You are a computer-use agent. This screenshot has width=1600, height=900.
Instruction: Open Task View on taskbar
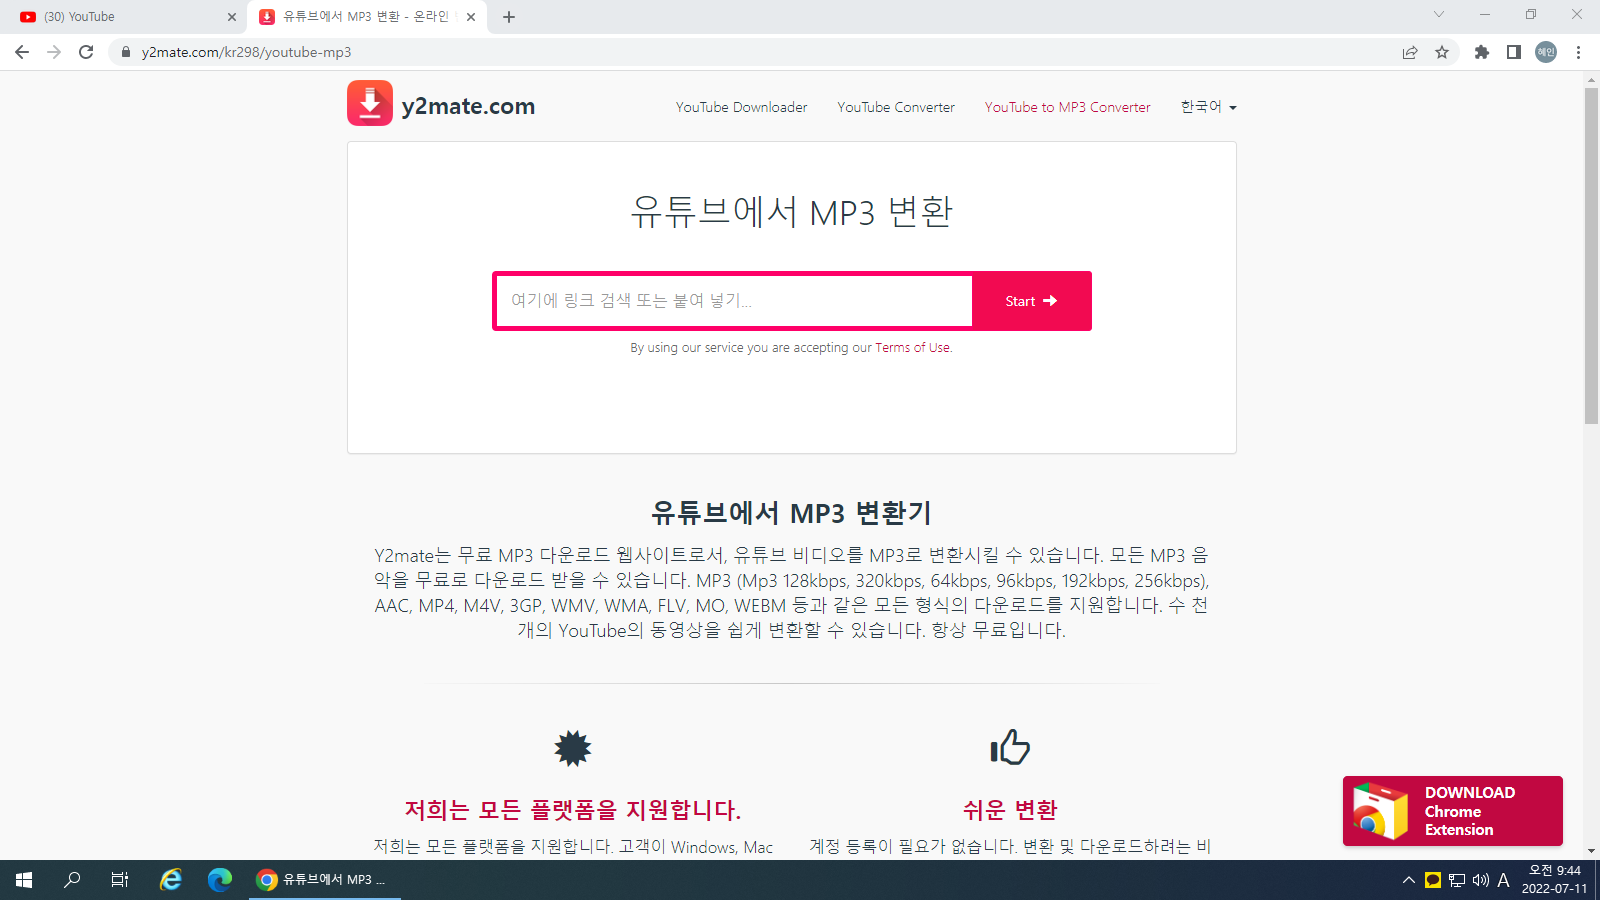point(120,880)
